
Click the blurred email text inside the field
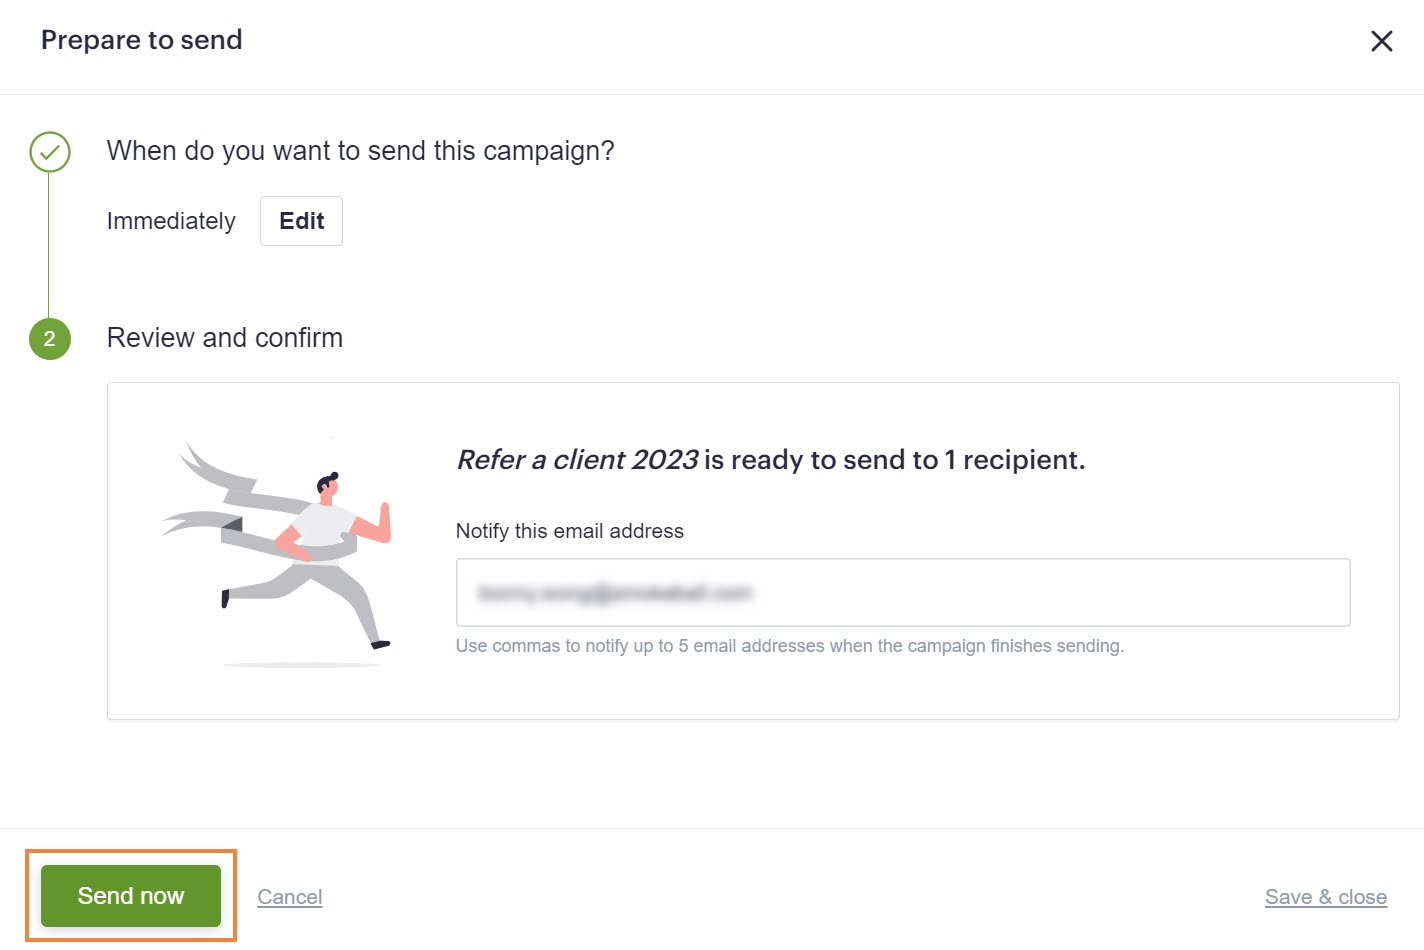click(x=615, y=594)
